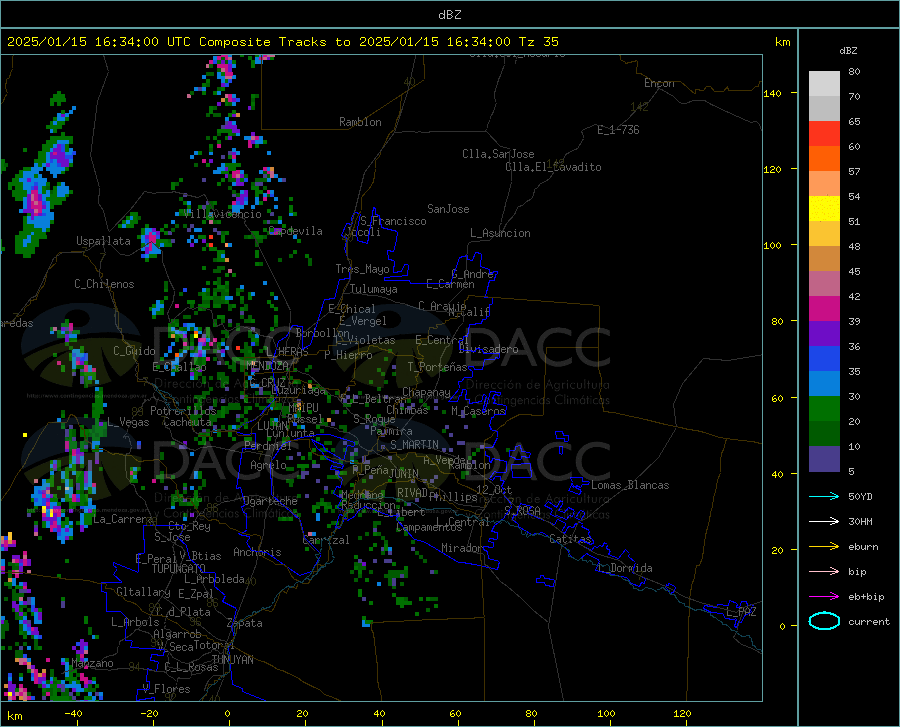The height and width of the screenshot is (727, 900).
Task: Click the cyan 50YD arrow in the legend
Action: point(824,496)
